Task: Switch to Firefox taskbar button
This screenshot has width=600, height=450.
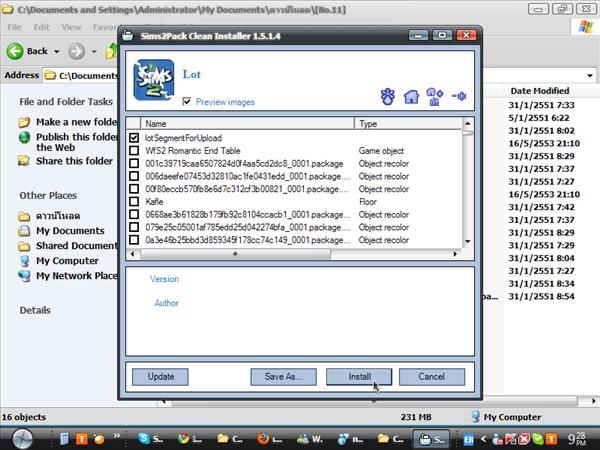Action: point(270,439)
